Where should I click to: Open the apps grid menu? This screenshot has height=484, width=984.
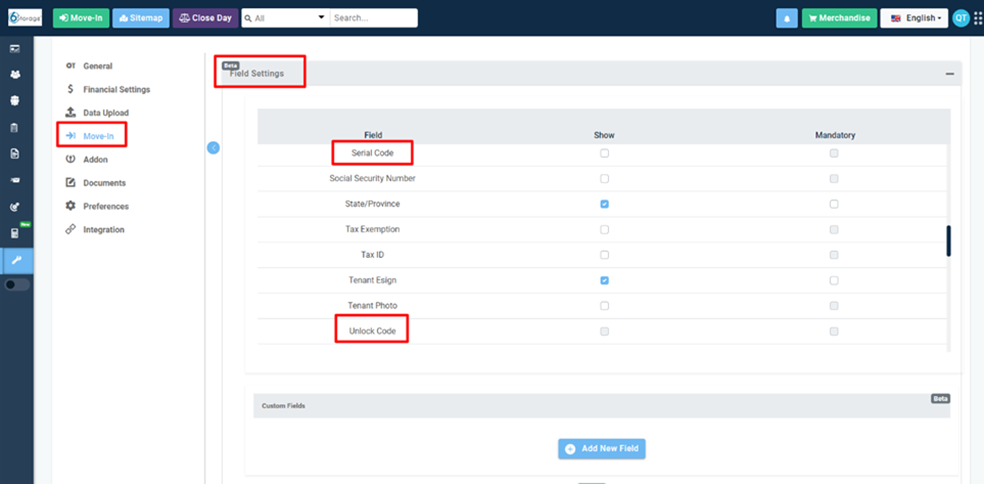point(978,19)
